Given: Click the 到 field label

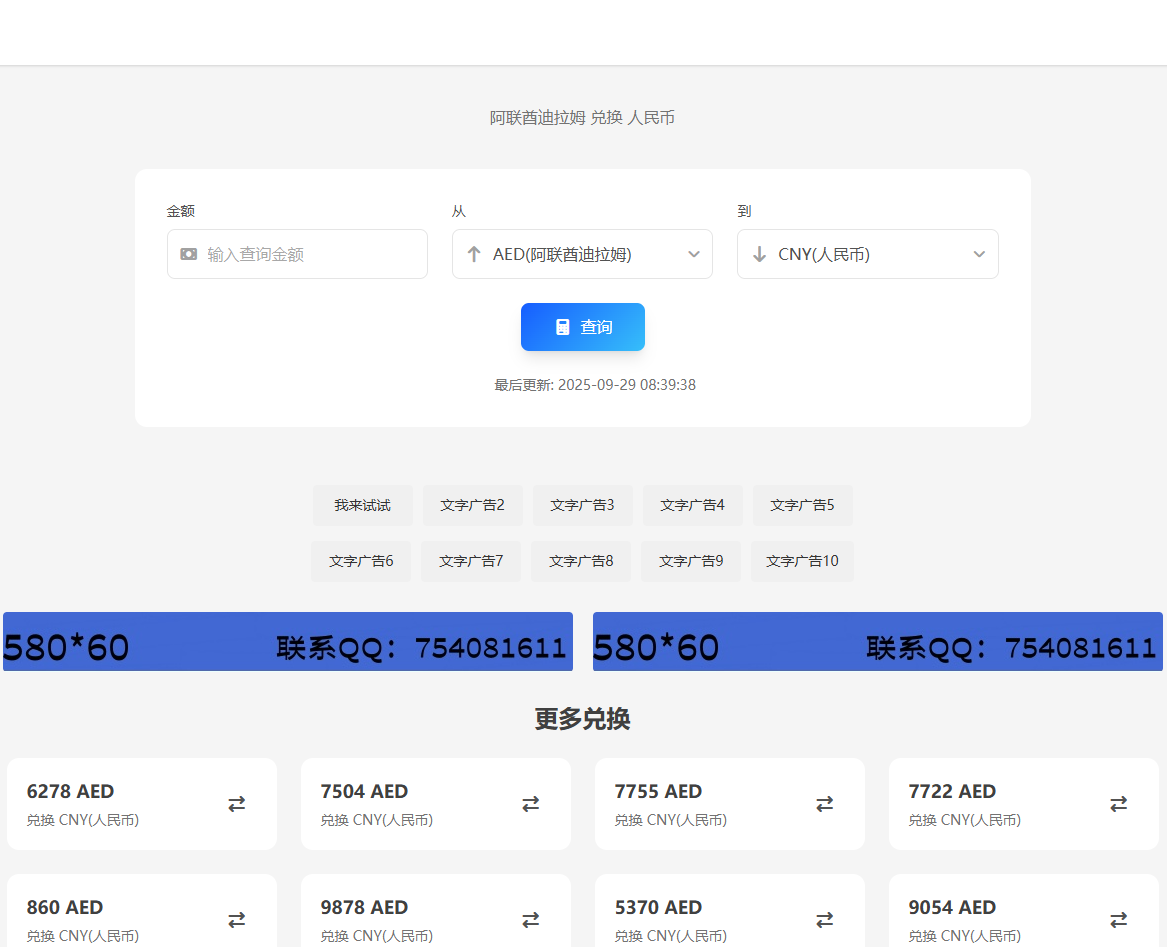Looking at the screenshot, I should (x=744, y=211).
